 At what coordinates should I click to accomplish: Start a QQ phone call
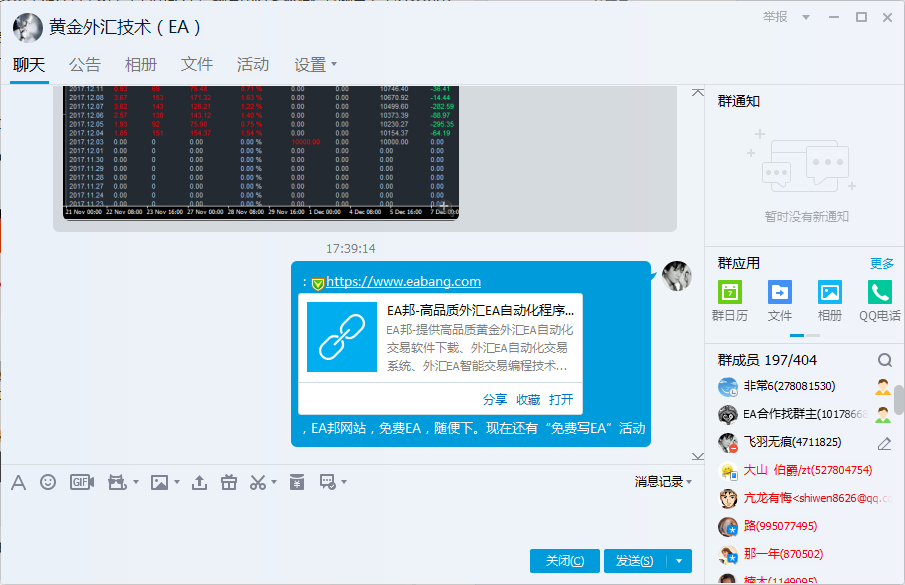tap(880, 292)
